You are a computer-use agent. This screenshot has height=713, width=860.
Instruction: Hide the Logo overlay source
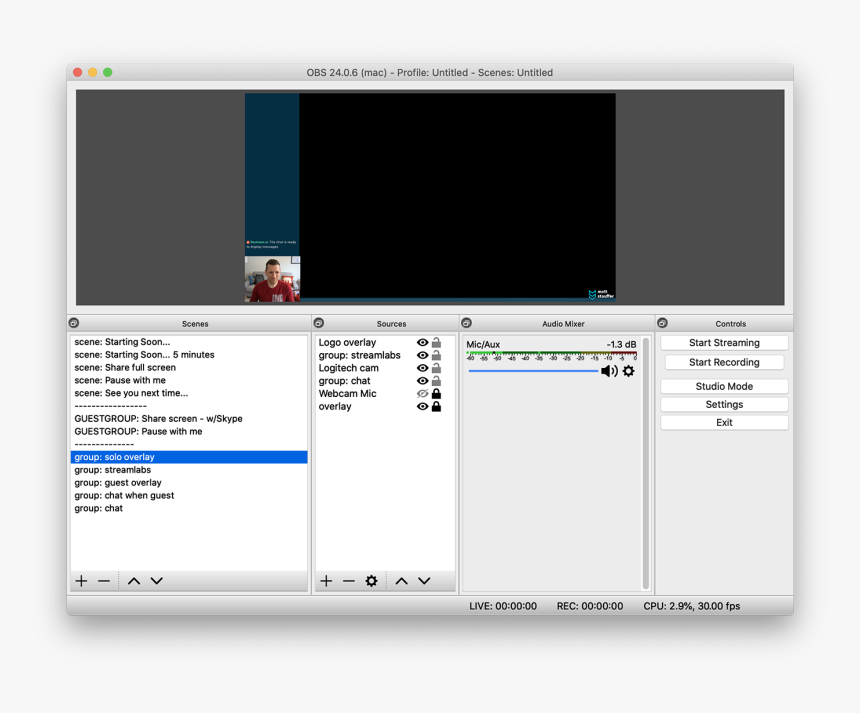point(422,343)
